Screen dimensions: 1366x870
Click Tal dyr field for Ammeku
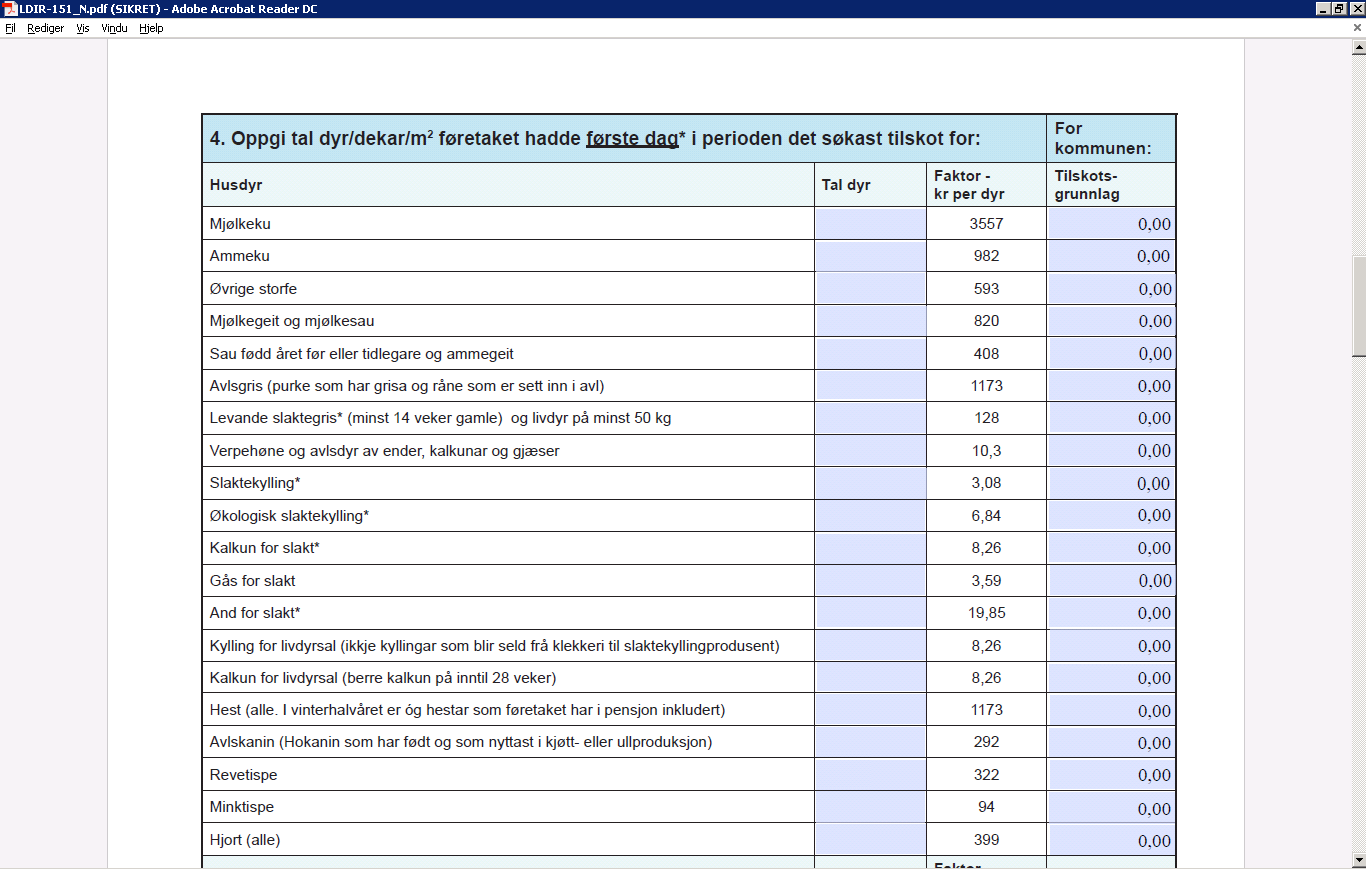[870, 256]
